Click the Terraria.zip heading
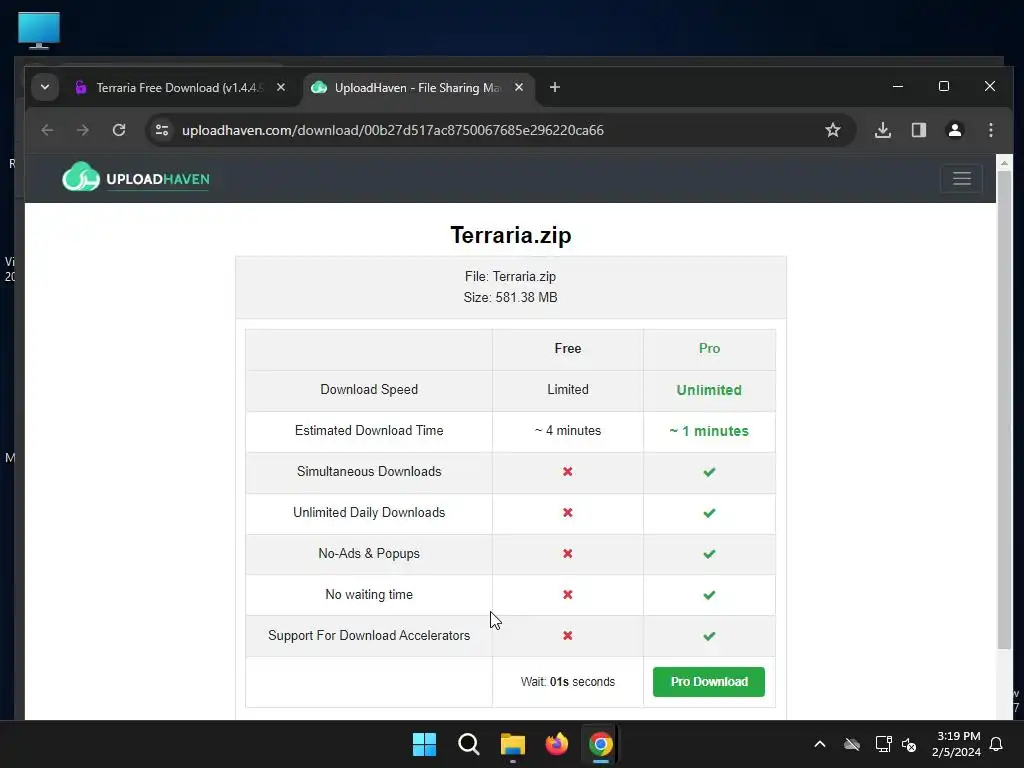The height and width of the screenshot is (768, 1024). tap(511, 234)
